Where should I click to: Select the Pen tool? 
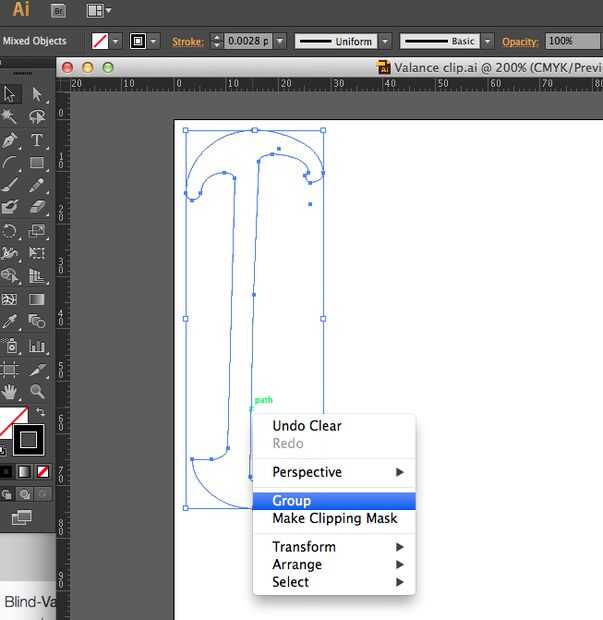coord(10,140)
